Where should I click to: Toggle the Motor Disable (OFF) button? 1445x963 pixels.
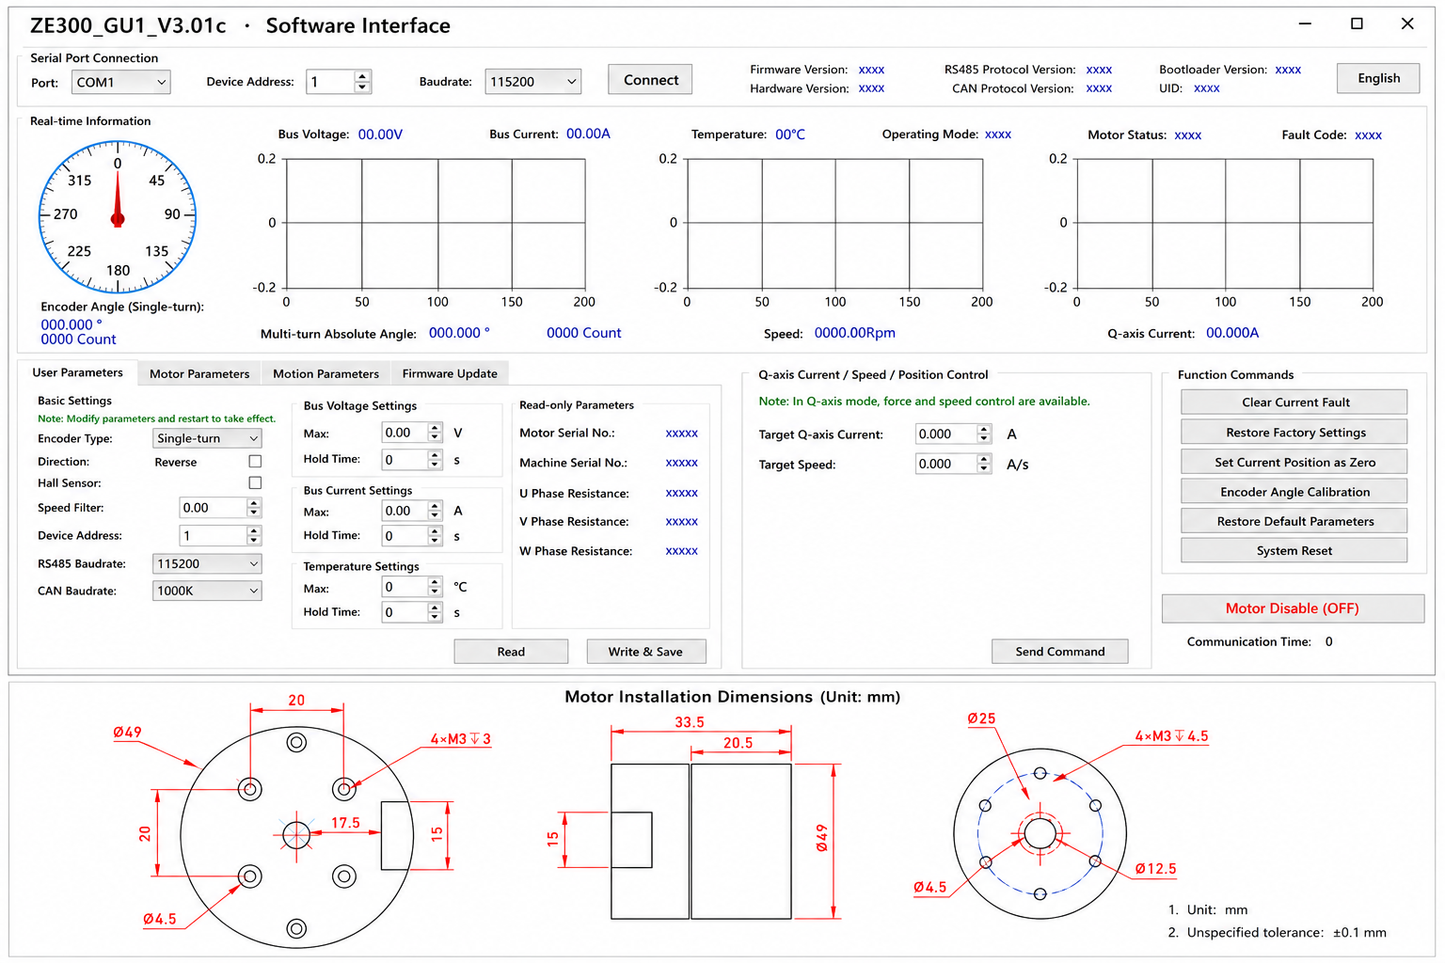[1292, 608]
